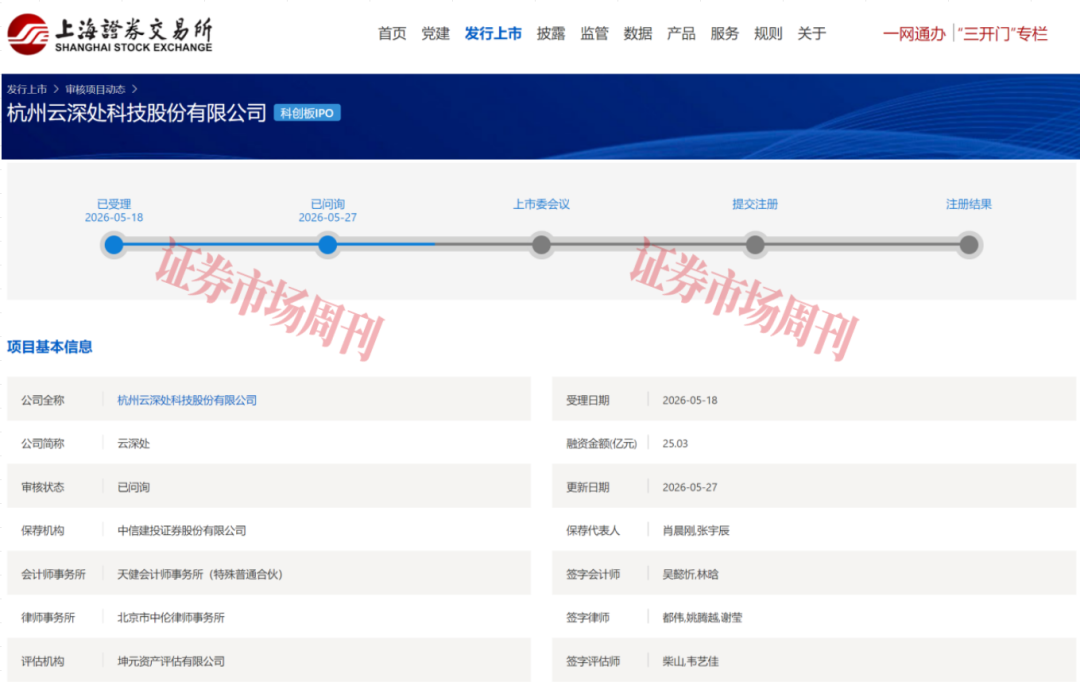Click the 更新日期 value 2026-05-27 in table

(x=690, y=487)
